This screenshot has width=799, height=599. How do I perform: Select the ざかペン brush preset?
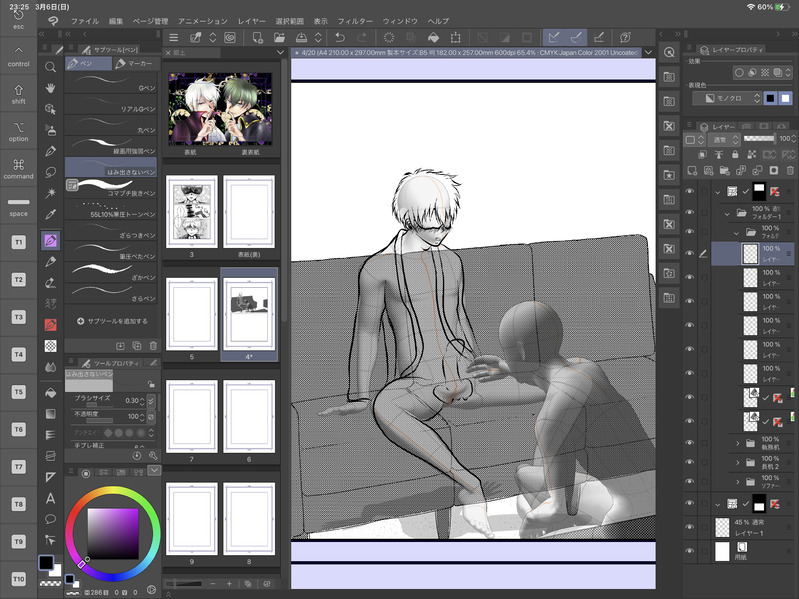(111, 273)
